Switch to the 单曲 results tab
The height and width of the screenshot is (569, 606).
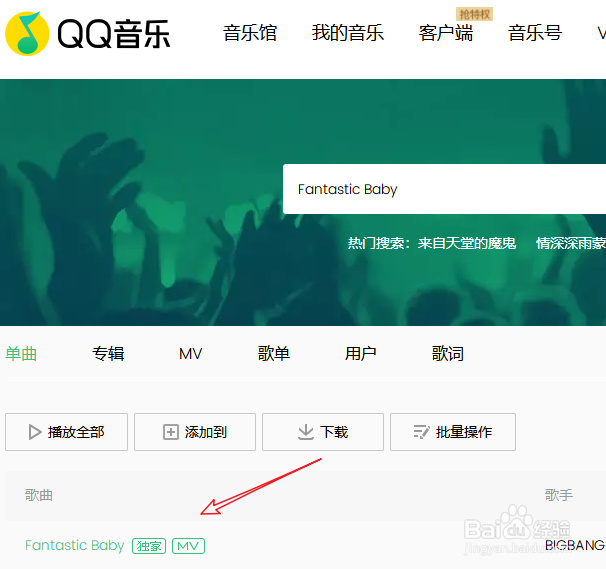21,354
